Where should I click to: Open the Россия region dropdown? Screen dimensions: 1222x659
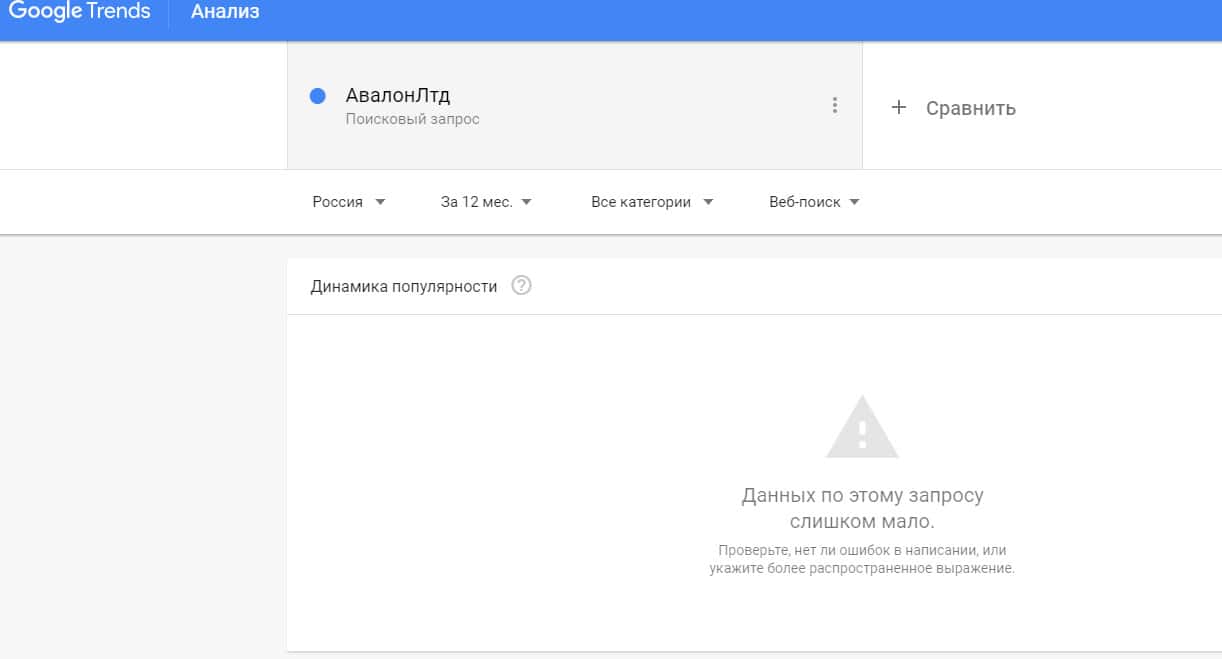pyautogui.click(x=338, y=202)
